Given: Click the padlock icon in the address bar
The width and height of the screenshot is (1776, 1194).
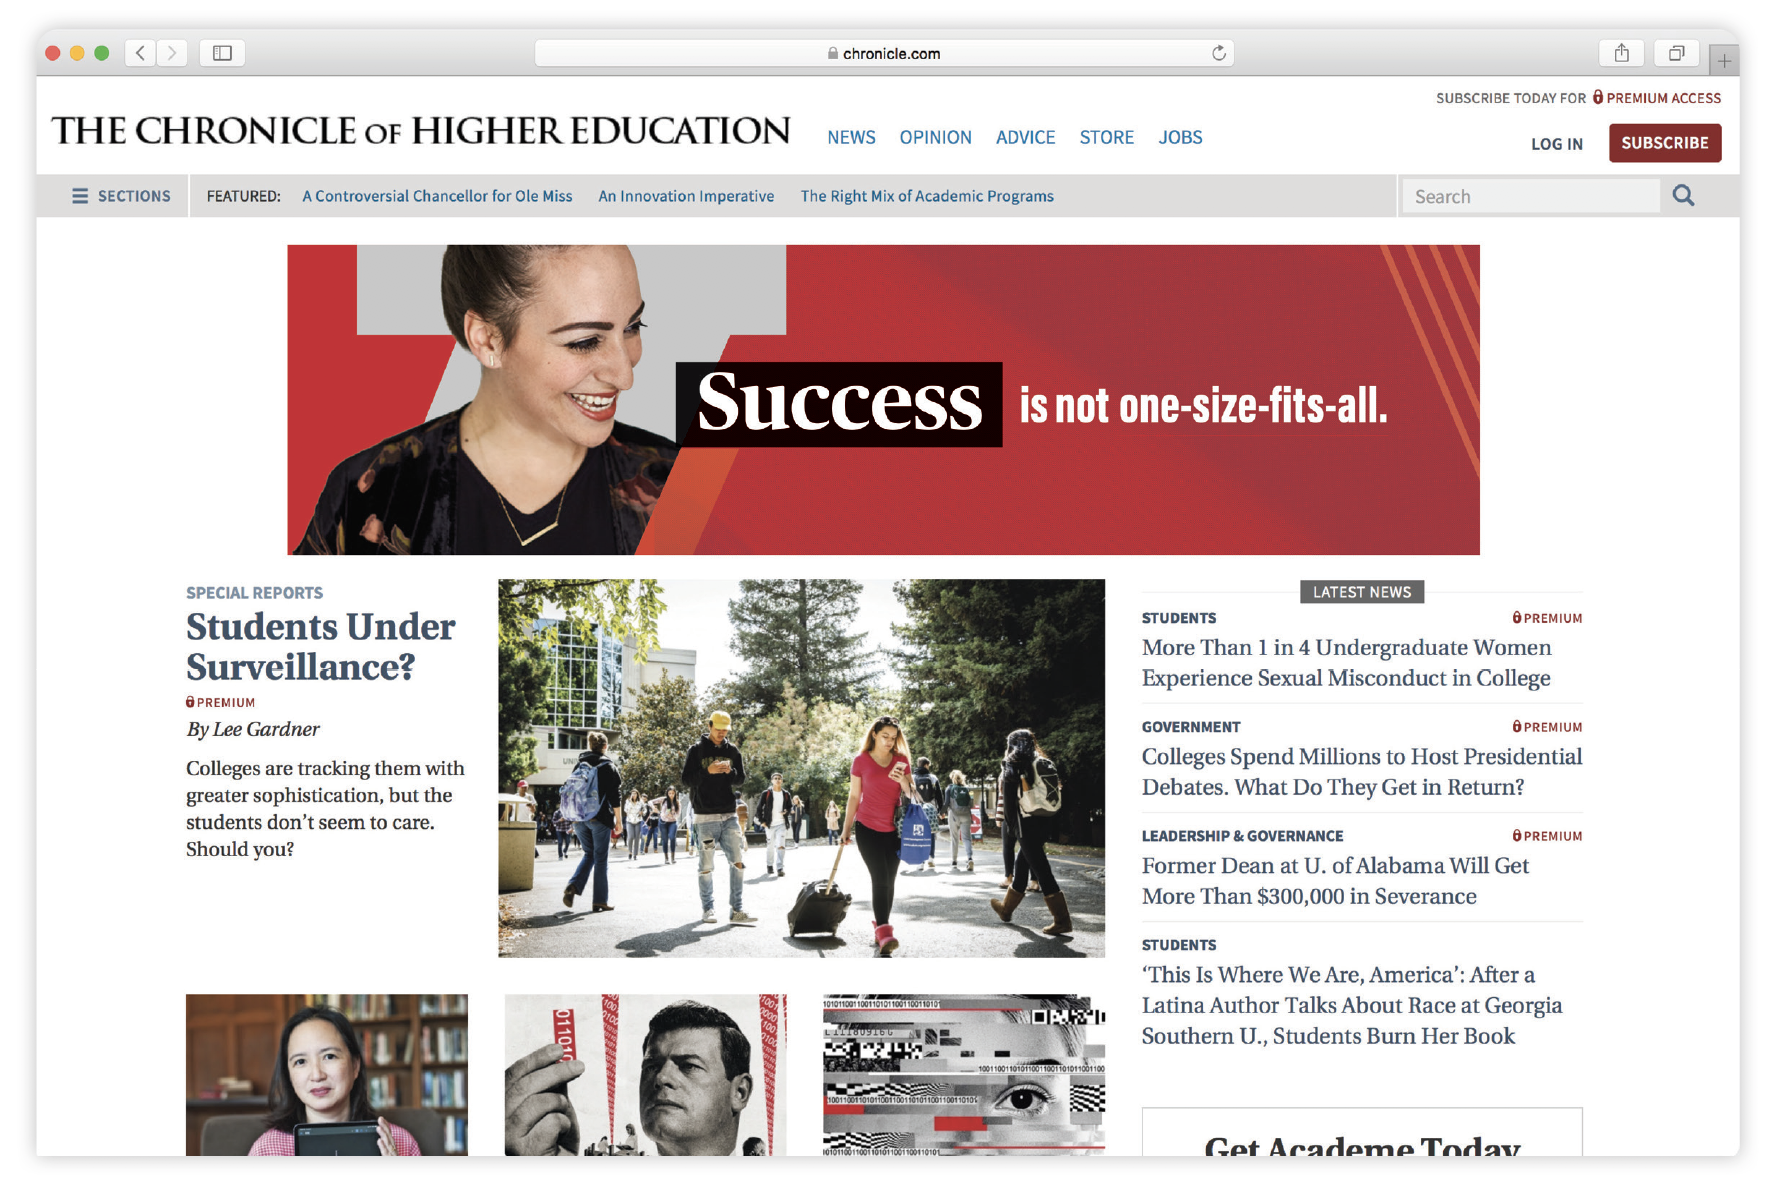Looking at the screenshot, I should coord(832,53).
